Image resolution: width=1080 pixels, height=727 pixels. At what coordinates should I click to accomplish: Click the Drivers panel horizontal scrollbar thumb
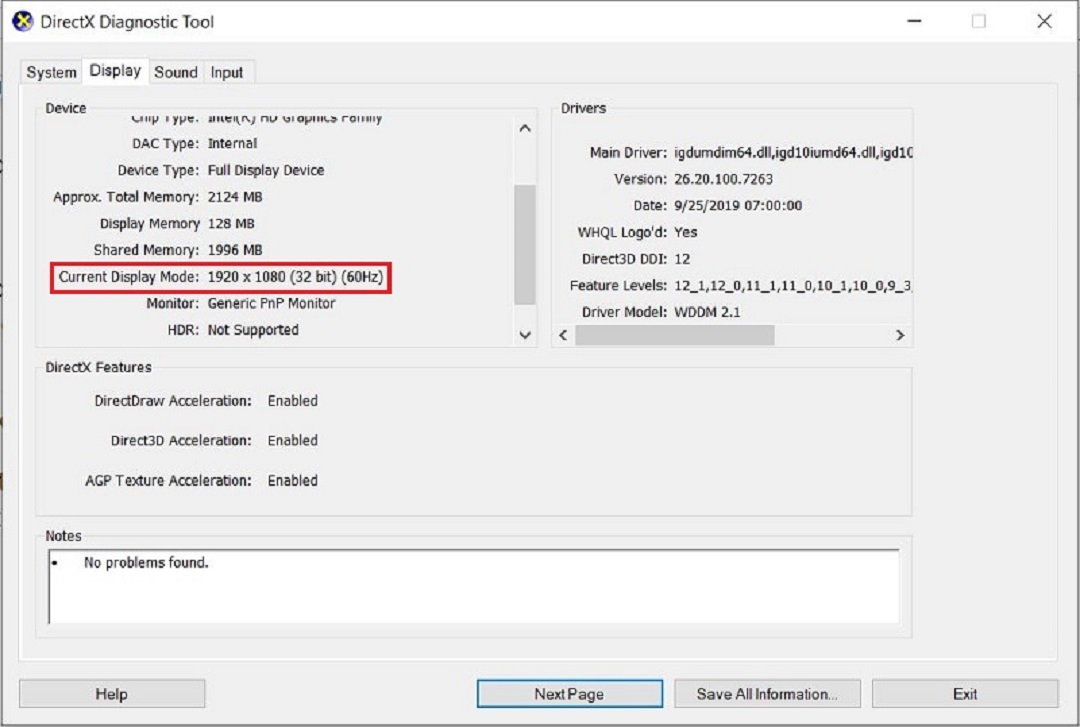click(x=675, y=335)
